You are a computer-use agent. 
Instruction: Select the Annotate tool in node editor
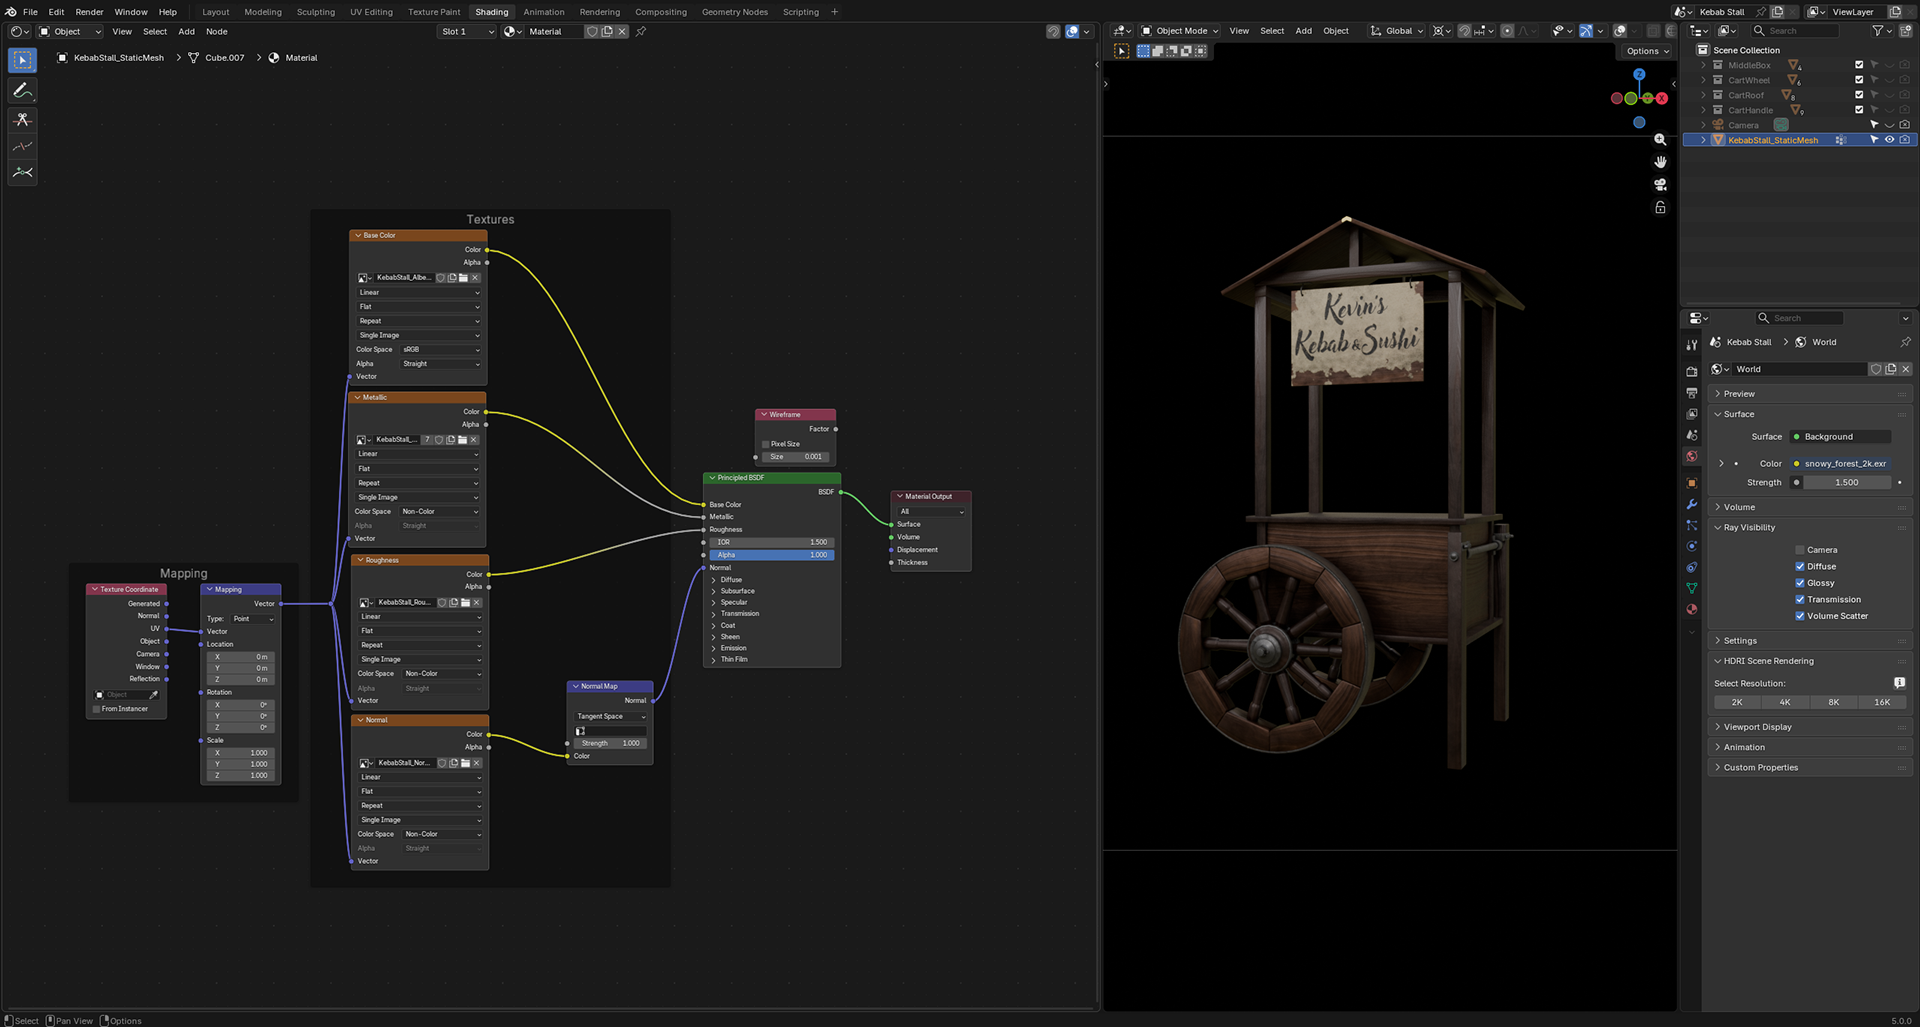click(22, 90)
